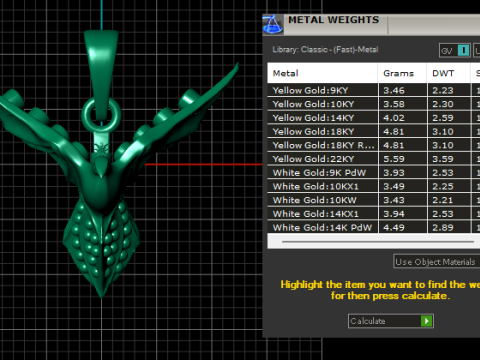Screen dimensions: 480x360
Task: Click the 2.30 DWT cell
Action: coord(448,104)
